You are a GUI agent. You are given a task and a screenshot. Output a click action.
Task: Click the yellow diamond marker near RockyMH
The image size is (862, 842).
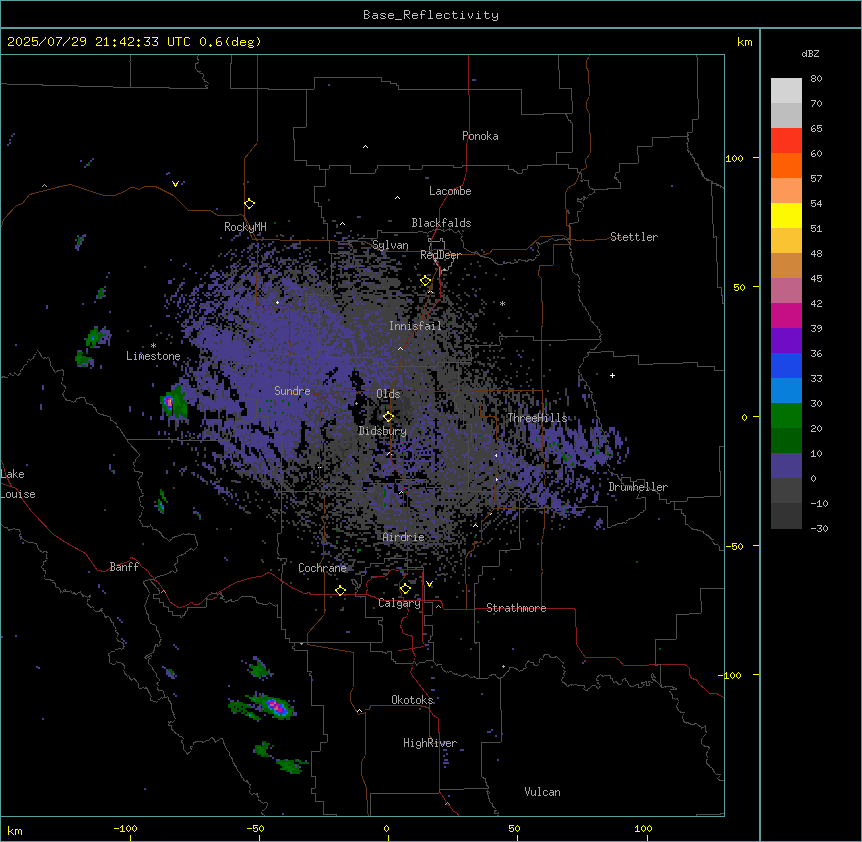250,204
